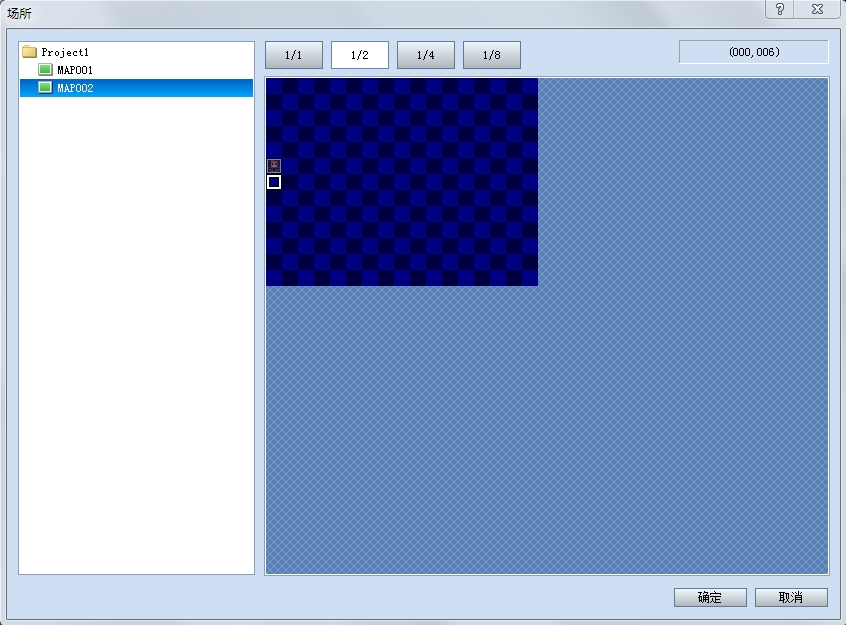Select the MAP001 tree item
The image size is (846, 625).
(75, 70)
